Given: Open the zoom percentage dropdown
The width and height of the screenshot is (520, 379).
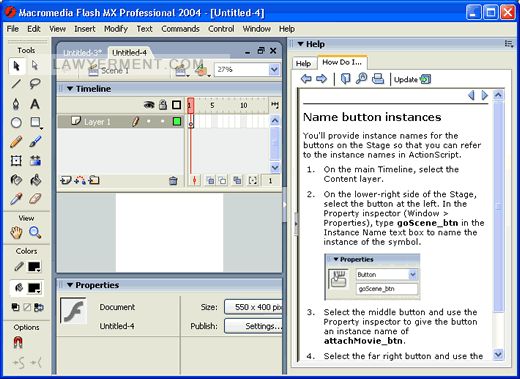Looking at the screenshot, I should coord(274,70).
